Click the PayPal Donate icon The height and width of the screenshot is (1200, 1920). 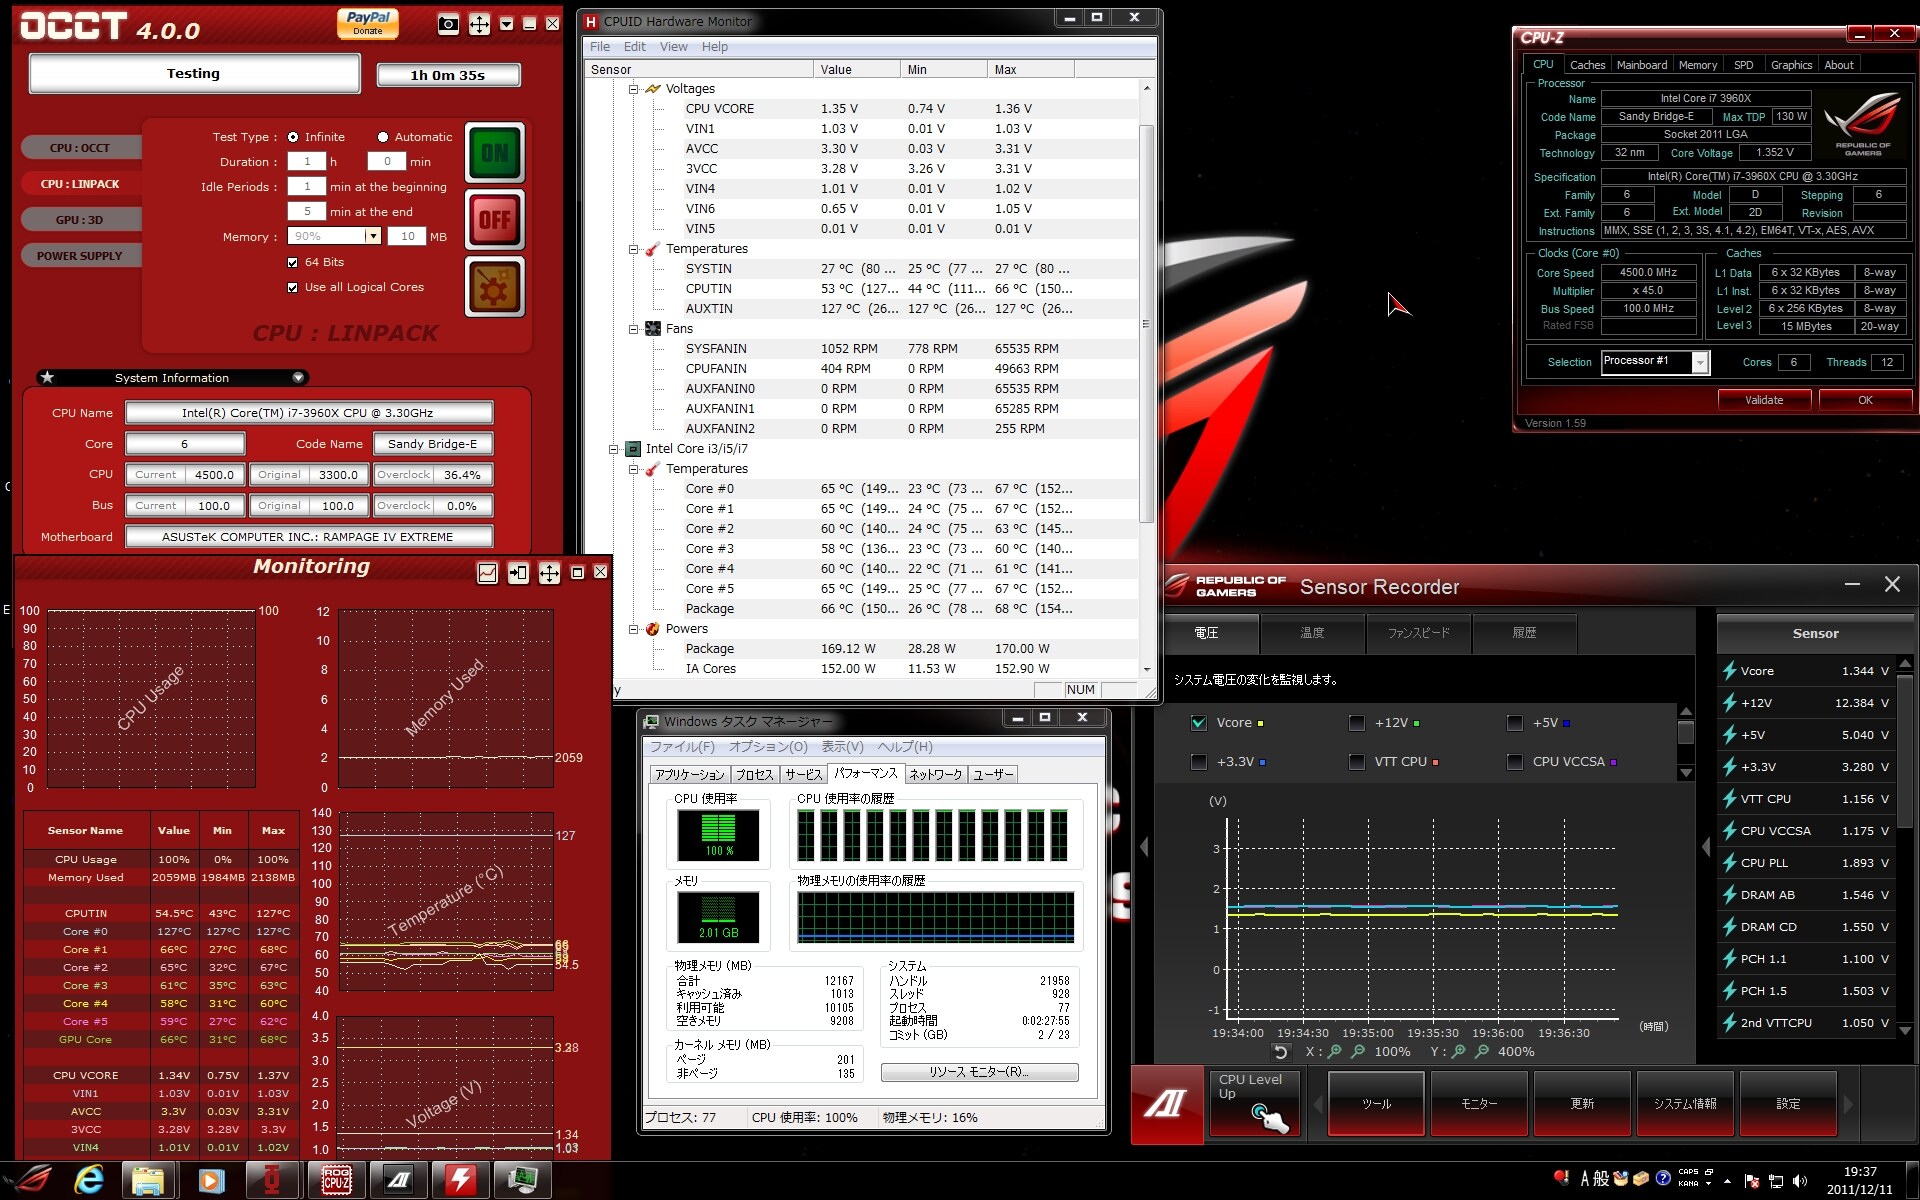367,23
